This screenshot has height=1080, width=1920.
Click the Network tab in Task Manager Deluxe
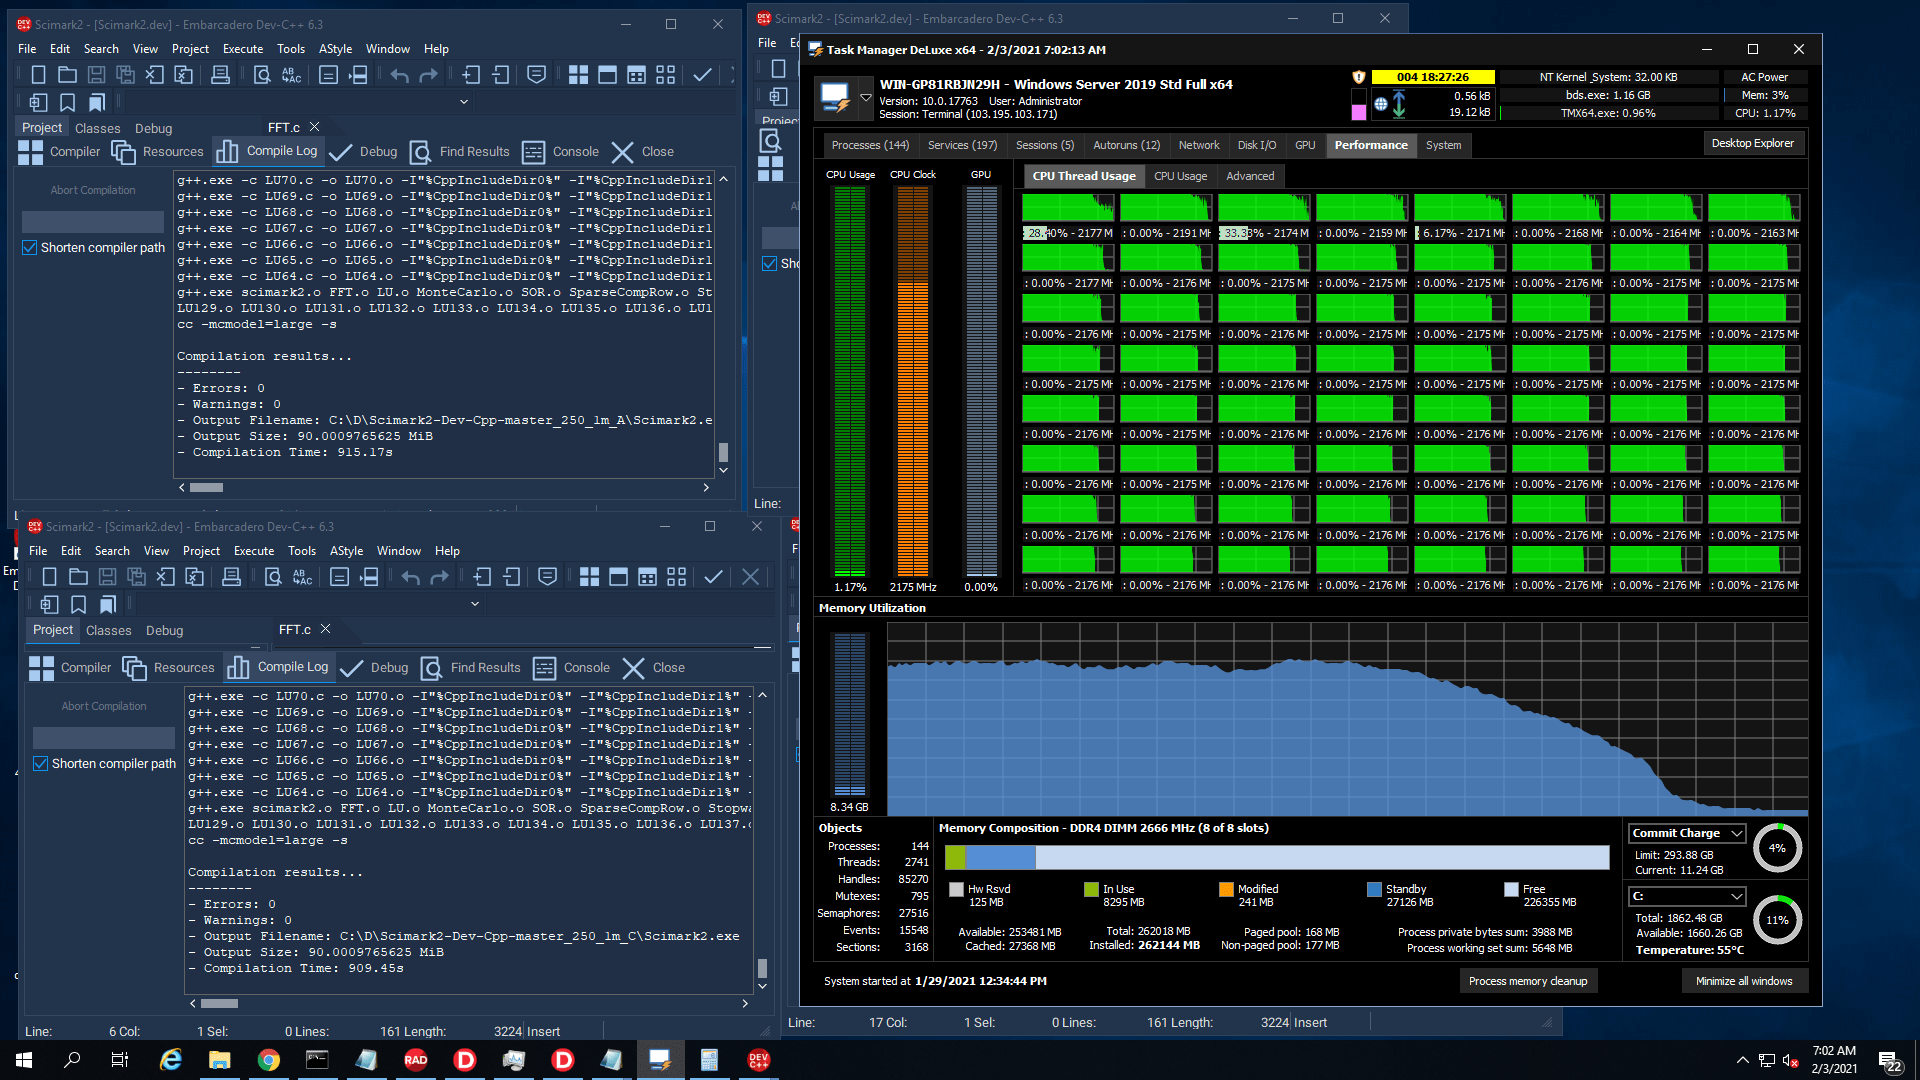(1197, 144)
